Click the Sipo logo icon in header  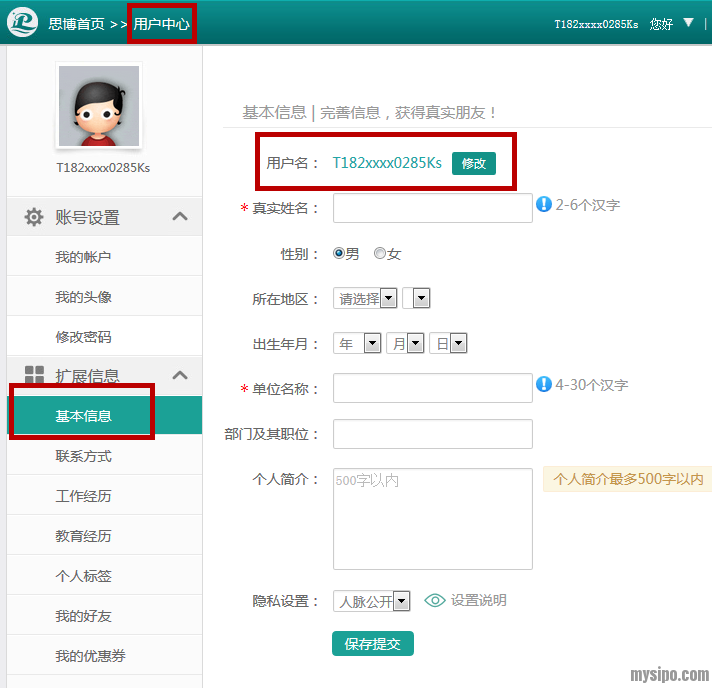(x=22, y=22)
